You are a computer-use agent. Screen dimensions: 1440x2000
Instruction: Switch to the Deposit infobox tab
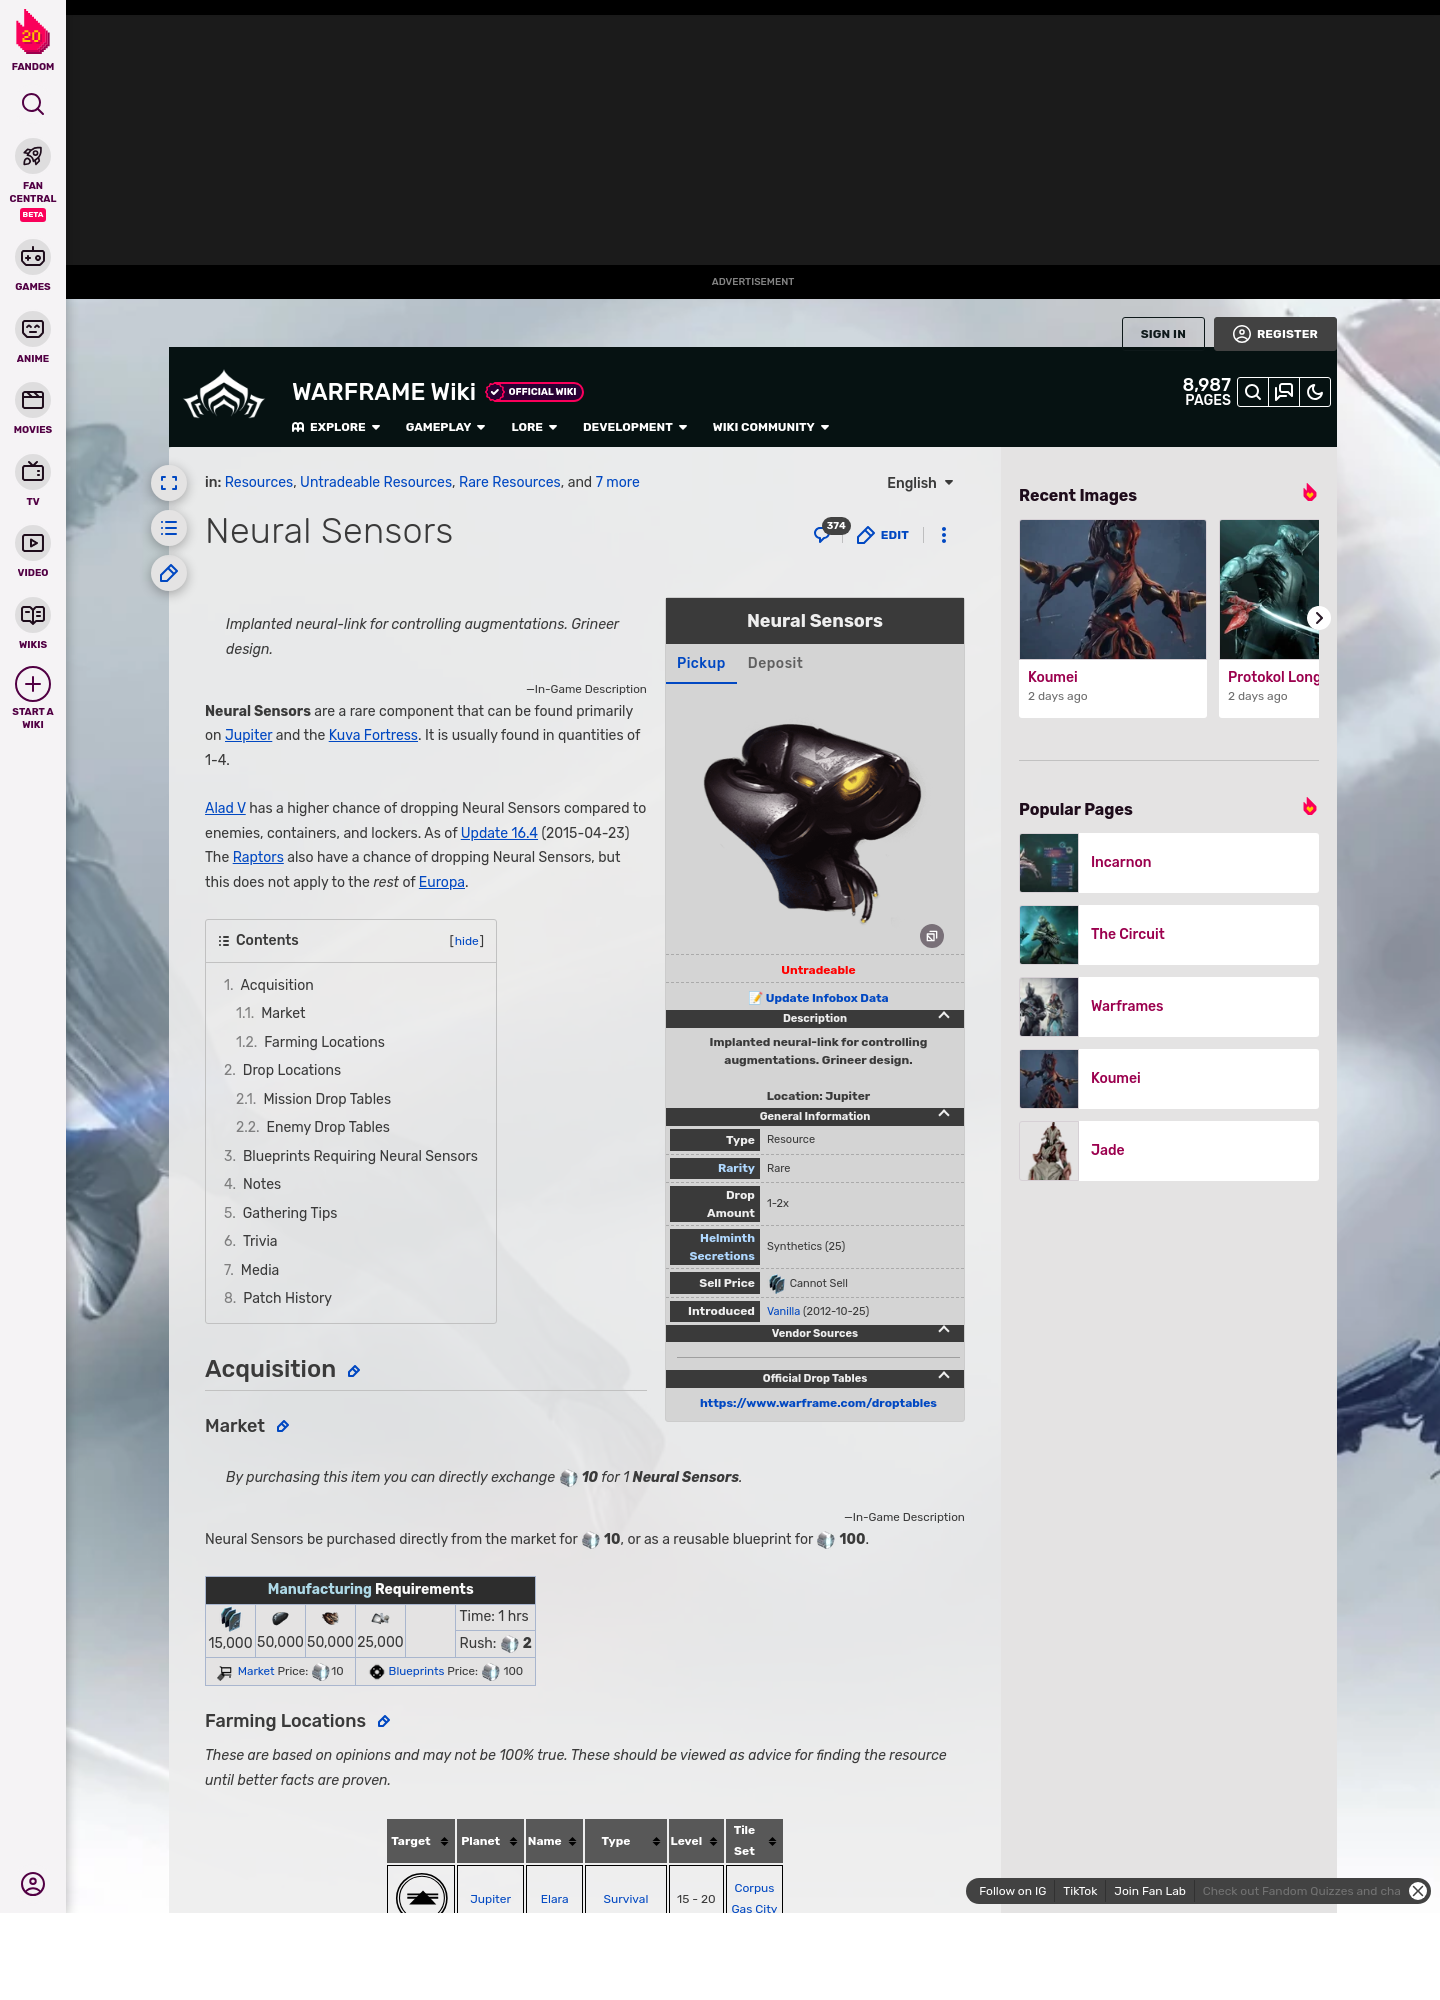775,663
